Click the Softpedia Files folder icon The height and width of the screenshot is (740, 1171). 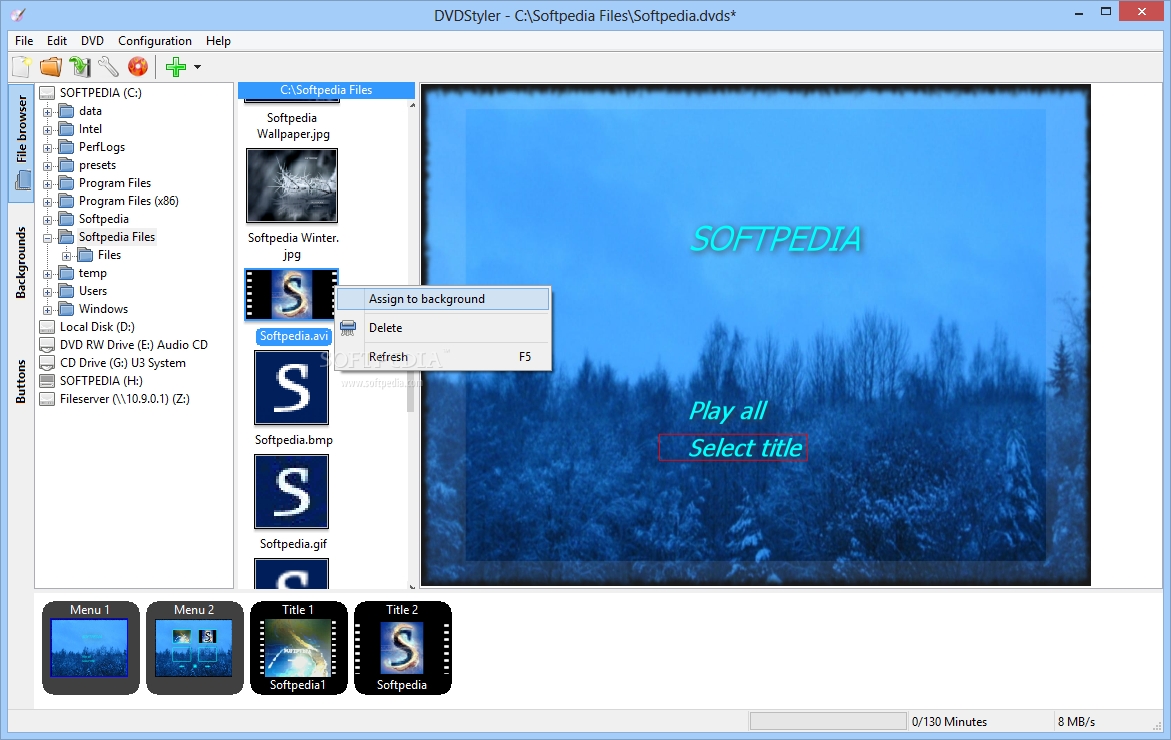pos(66,237)
